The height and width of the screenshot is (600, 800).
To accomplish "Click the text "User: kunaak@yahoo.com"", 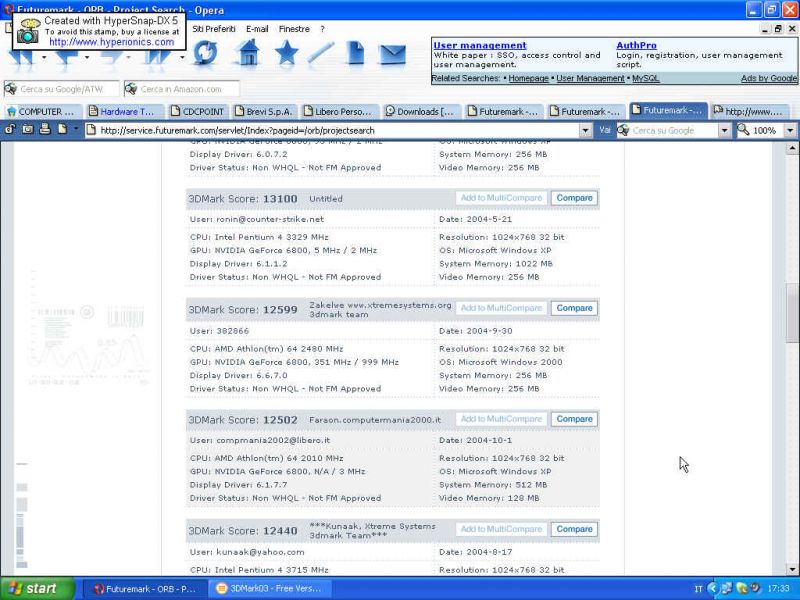I will coord(247,552).
